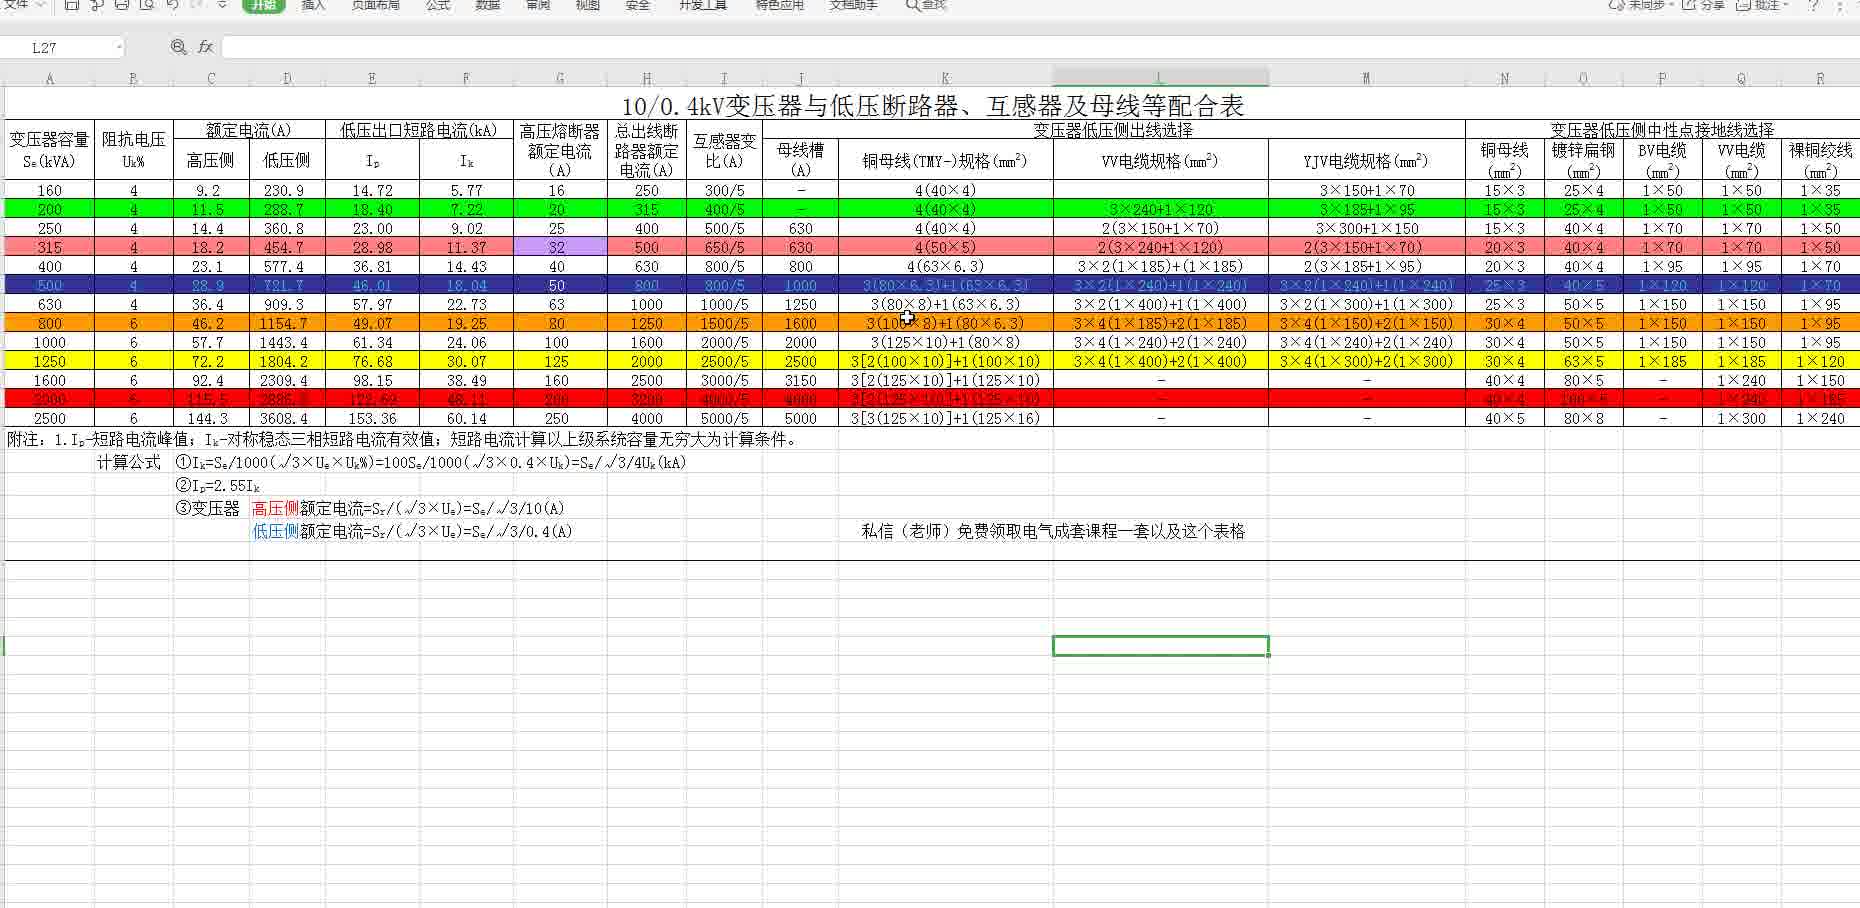Viewport: 1860px width, 908px height.
Task: Click the 变压器容量 Se(kVA) header cell
Action: (49, 150)
